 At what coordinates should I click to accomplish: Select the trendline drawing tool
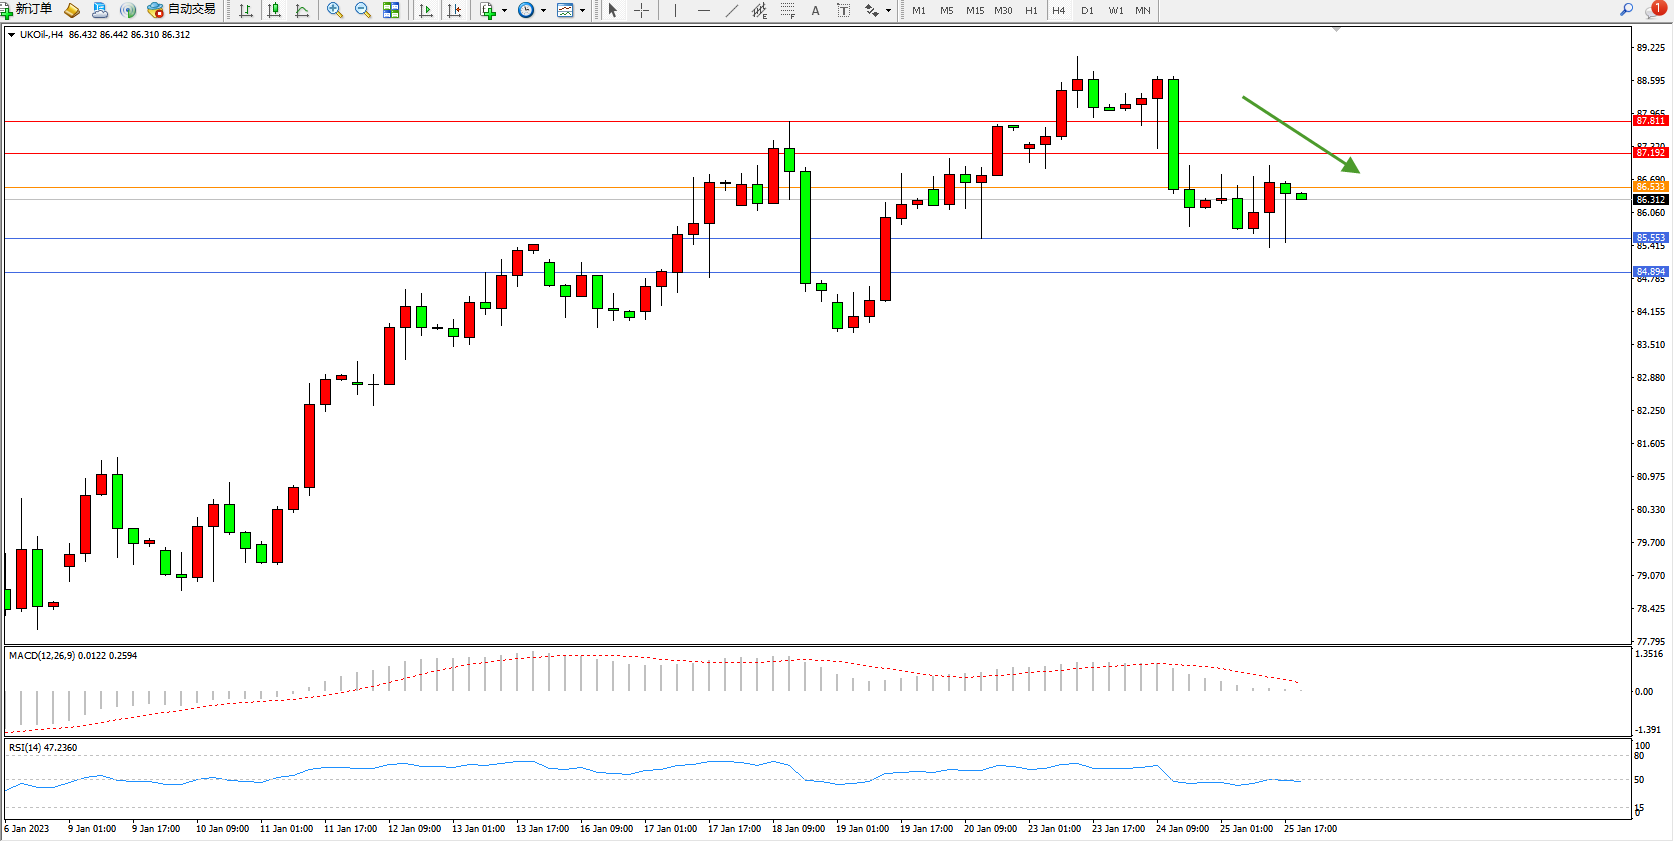(732, 10)
